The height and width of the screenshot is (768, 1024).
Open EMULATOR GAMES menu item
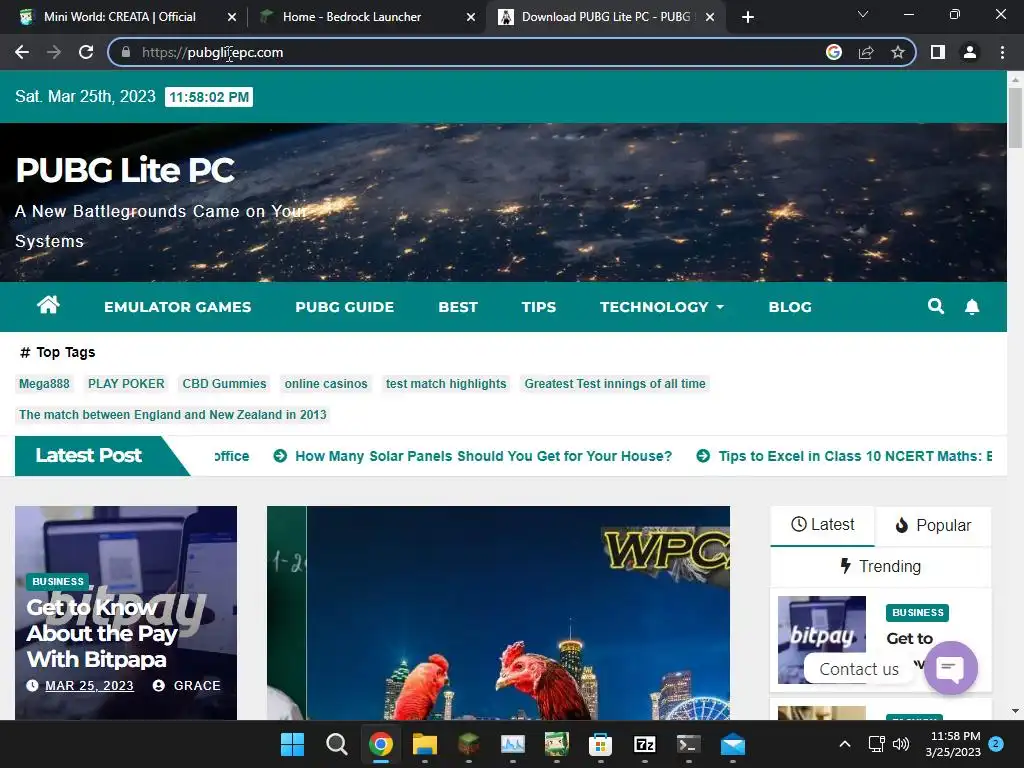(x=178, y=307)
